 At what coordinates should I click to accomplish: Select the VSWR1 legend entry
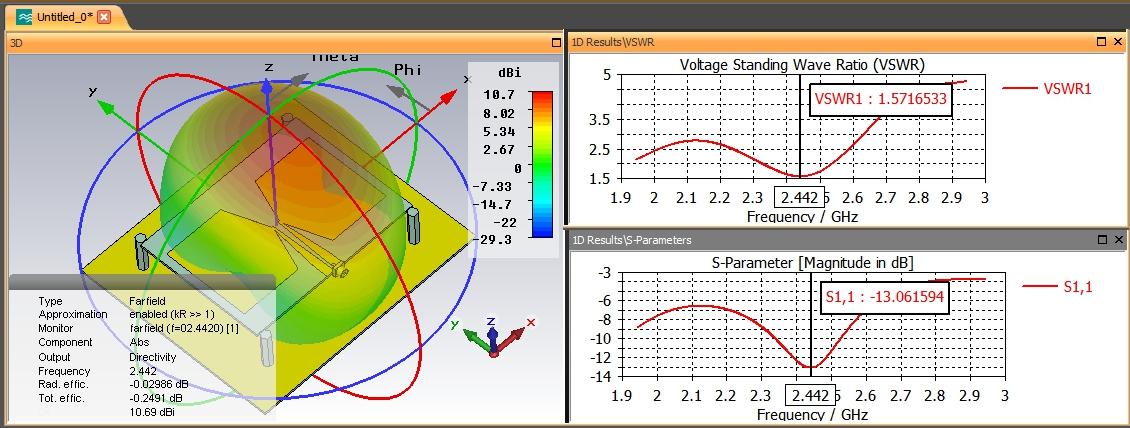(x=1047, y=89)
